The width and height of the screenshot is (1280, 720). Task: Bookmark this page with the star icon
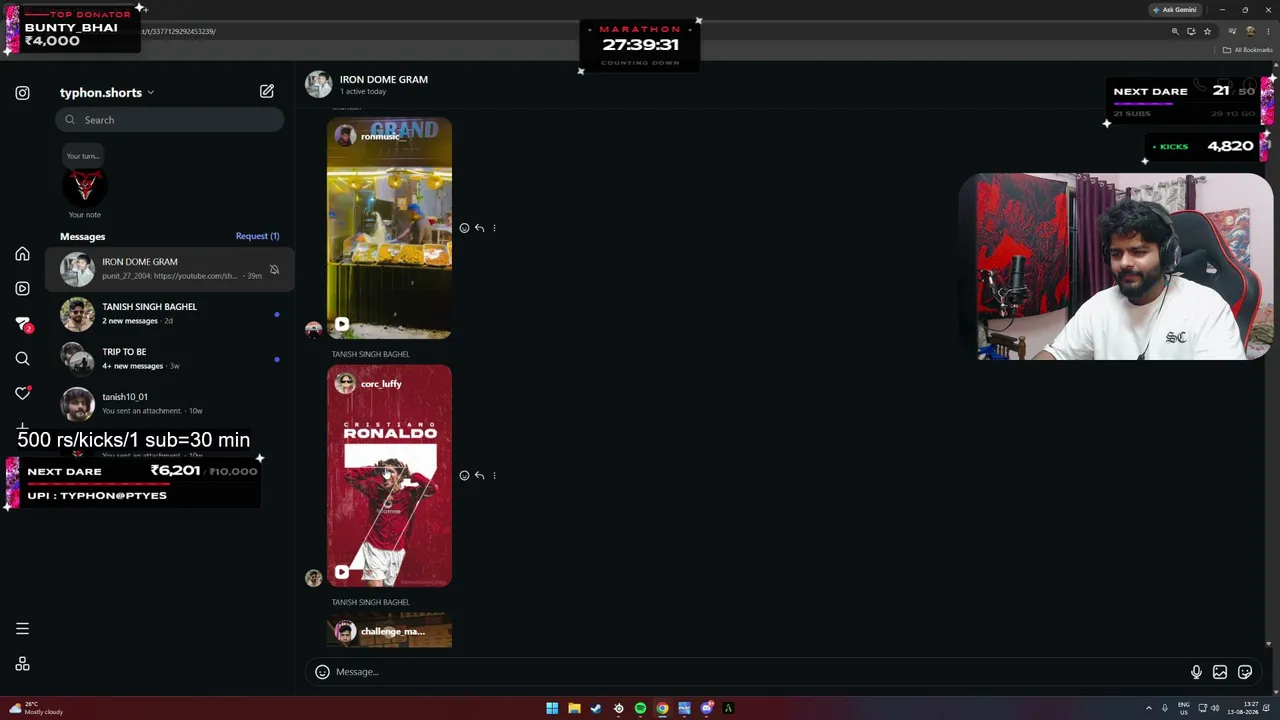pyautogui.click(x=1207, y=31)
